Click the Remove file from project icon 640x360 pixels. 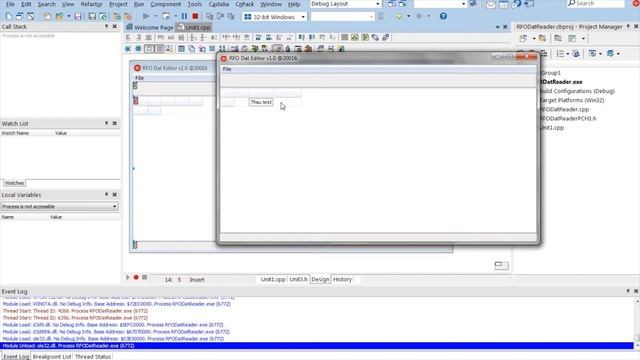pos(128,17)
